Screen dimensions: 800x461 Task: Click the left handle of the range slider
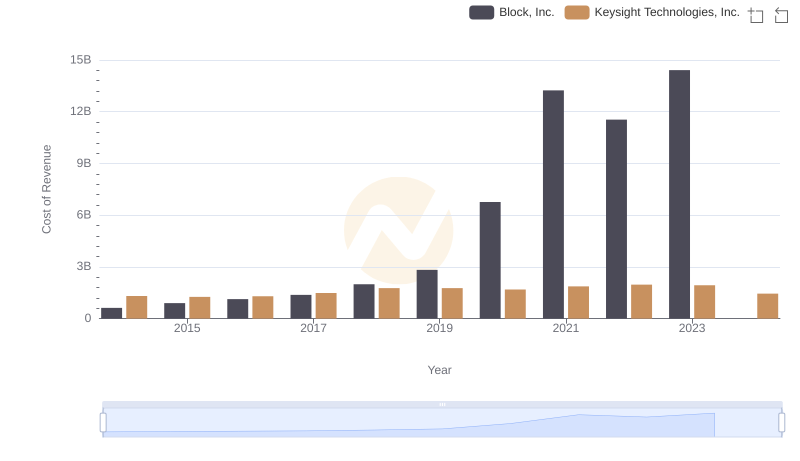click(x=103, y=422)
